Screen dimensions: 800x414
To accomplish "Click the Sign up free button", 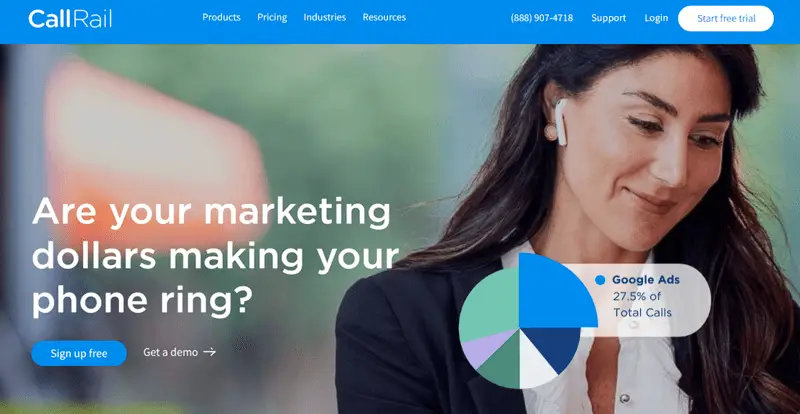I will 79,353.
